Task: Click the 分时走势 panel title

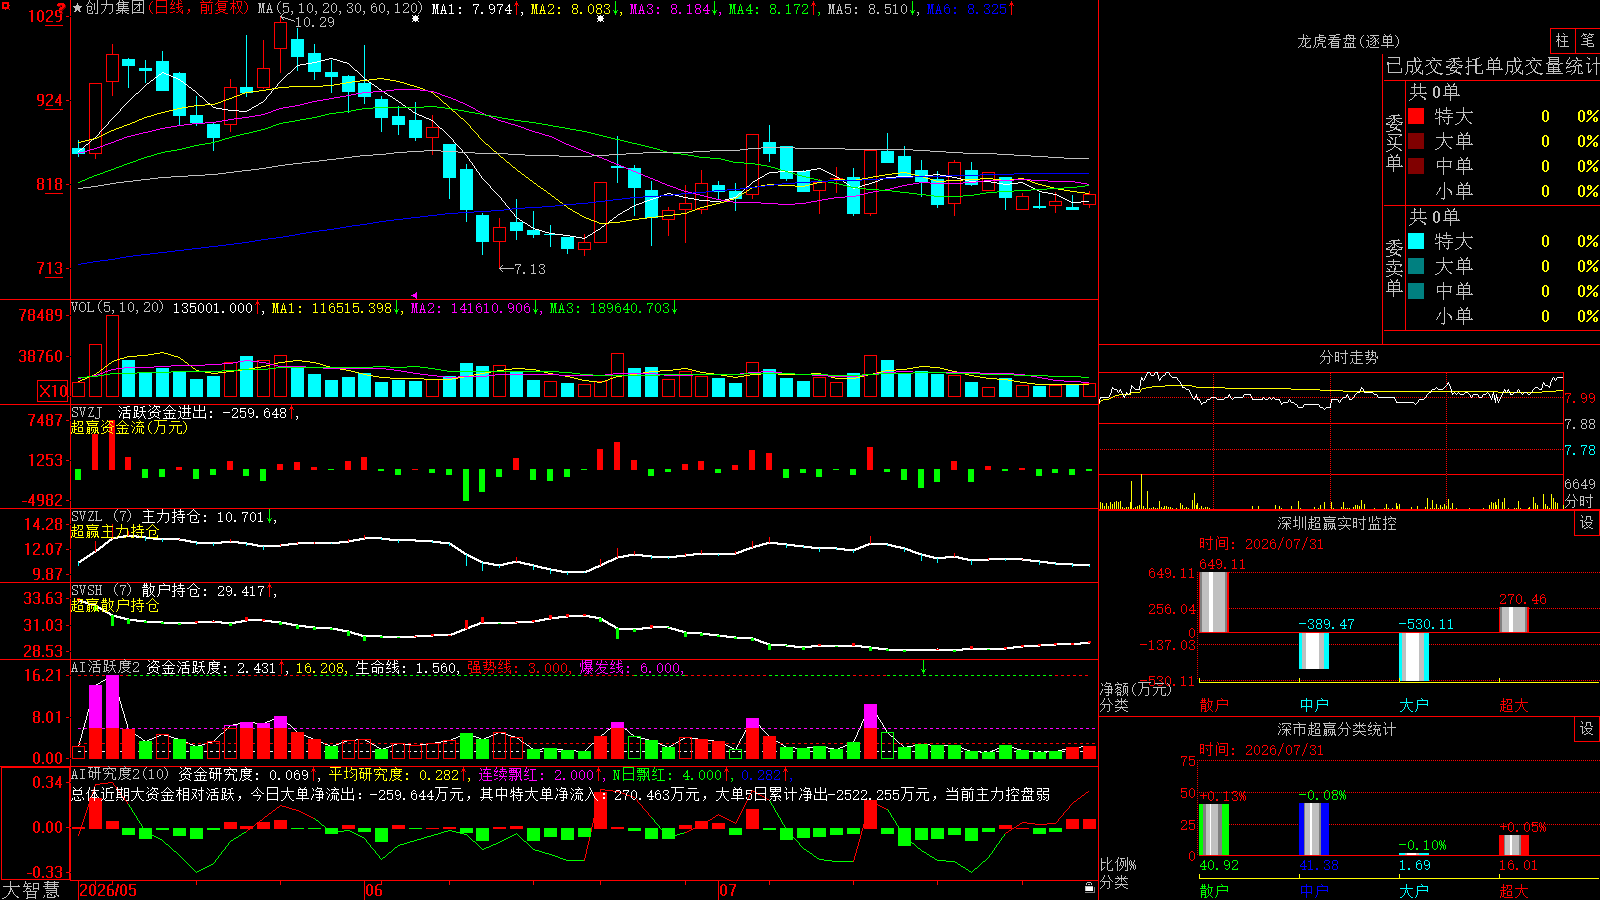Action: point(1348,357)
